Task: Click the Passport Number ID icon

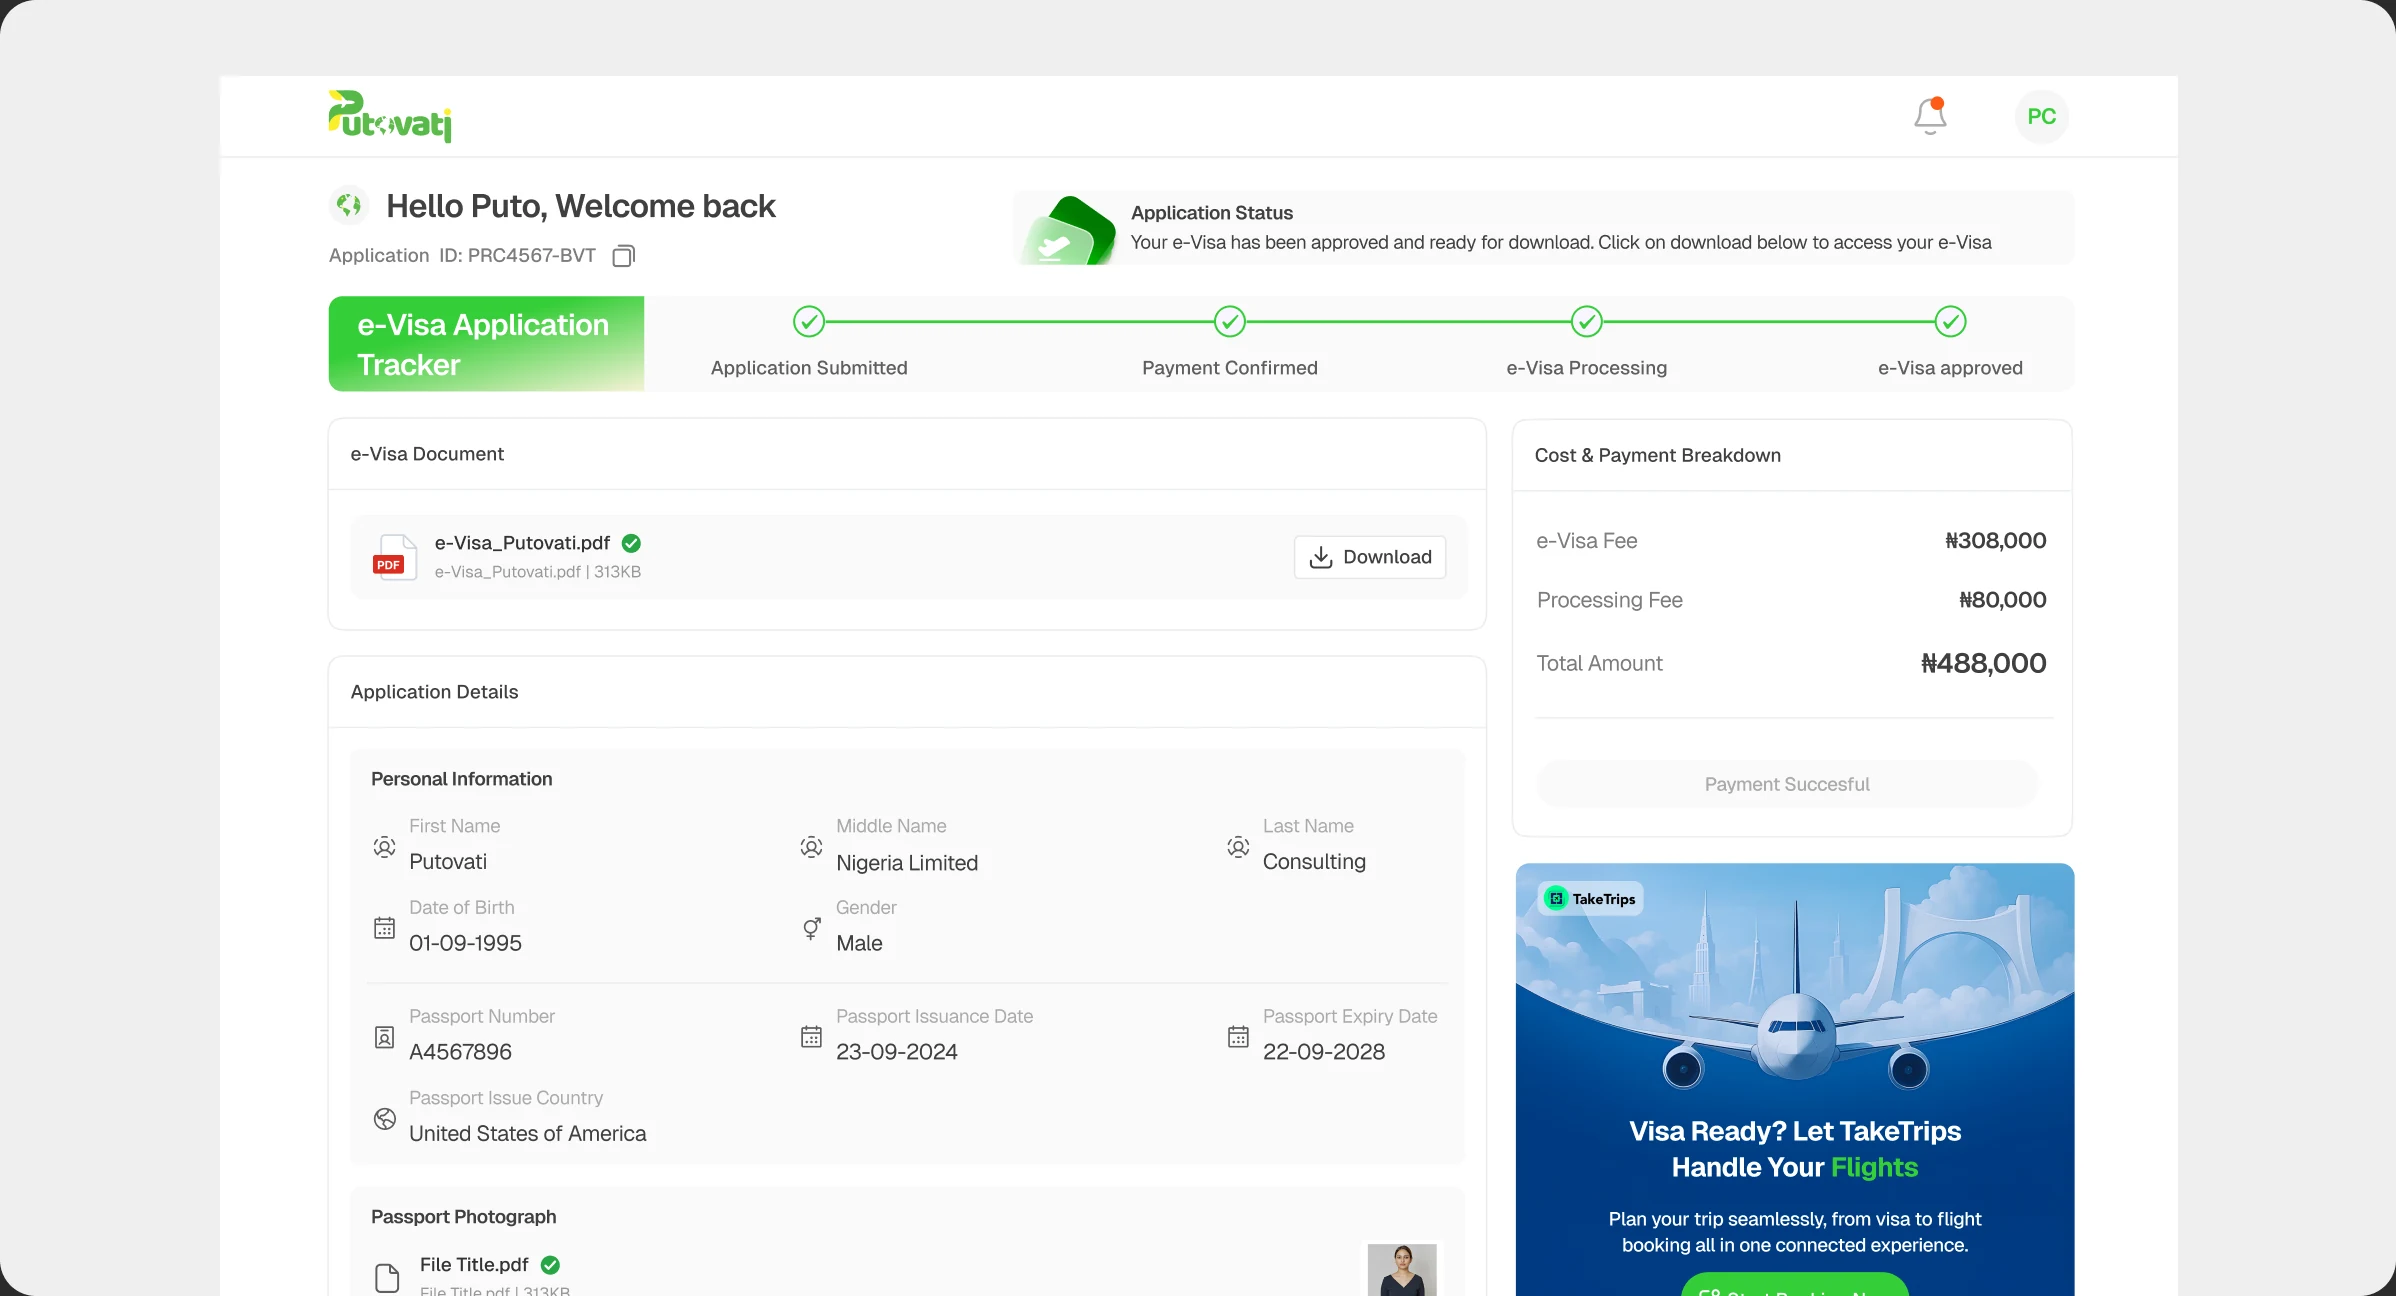Action: [x=384, y=1037]
